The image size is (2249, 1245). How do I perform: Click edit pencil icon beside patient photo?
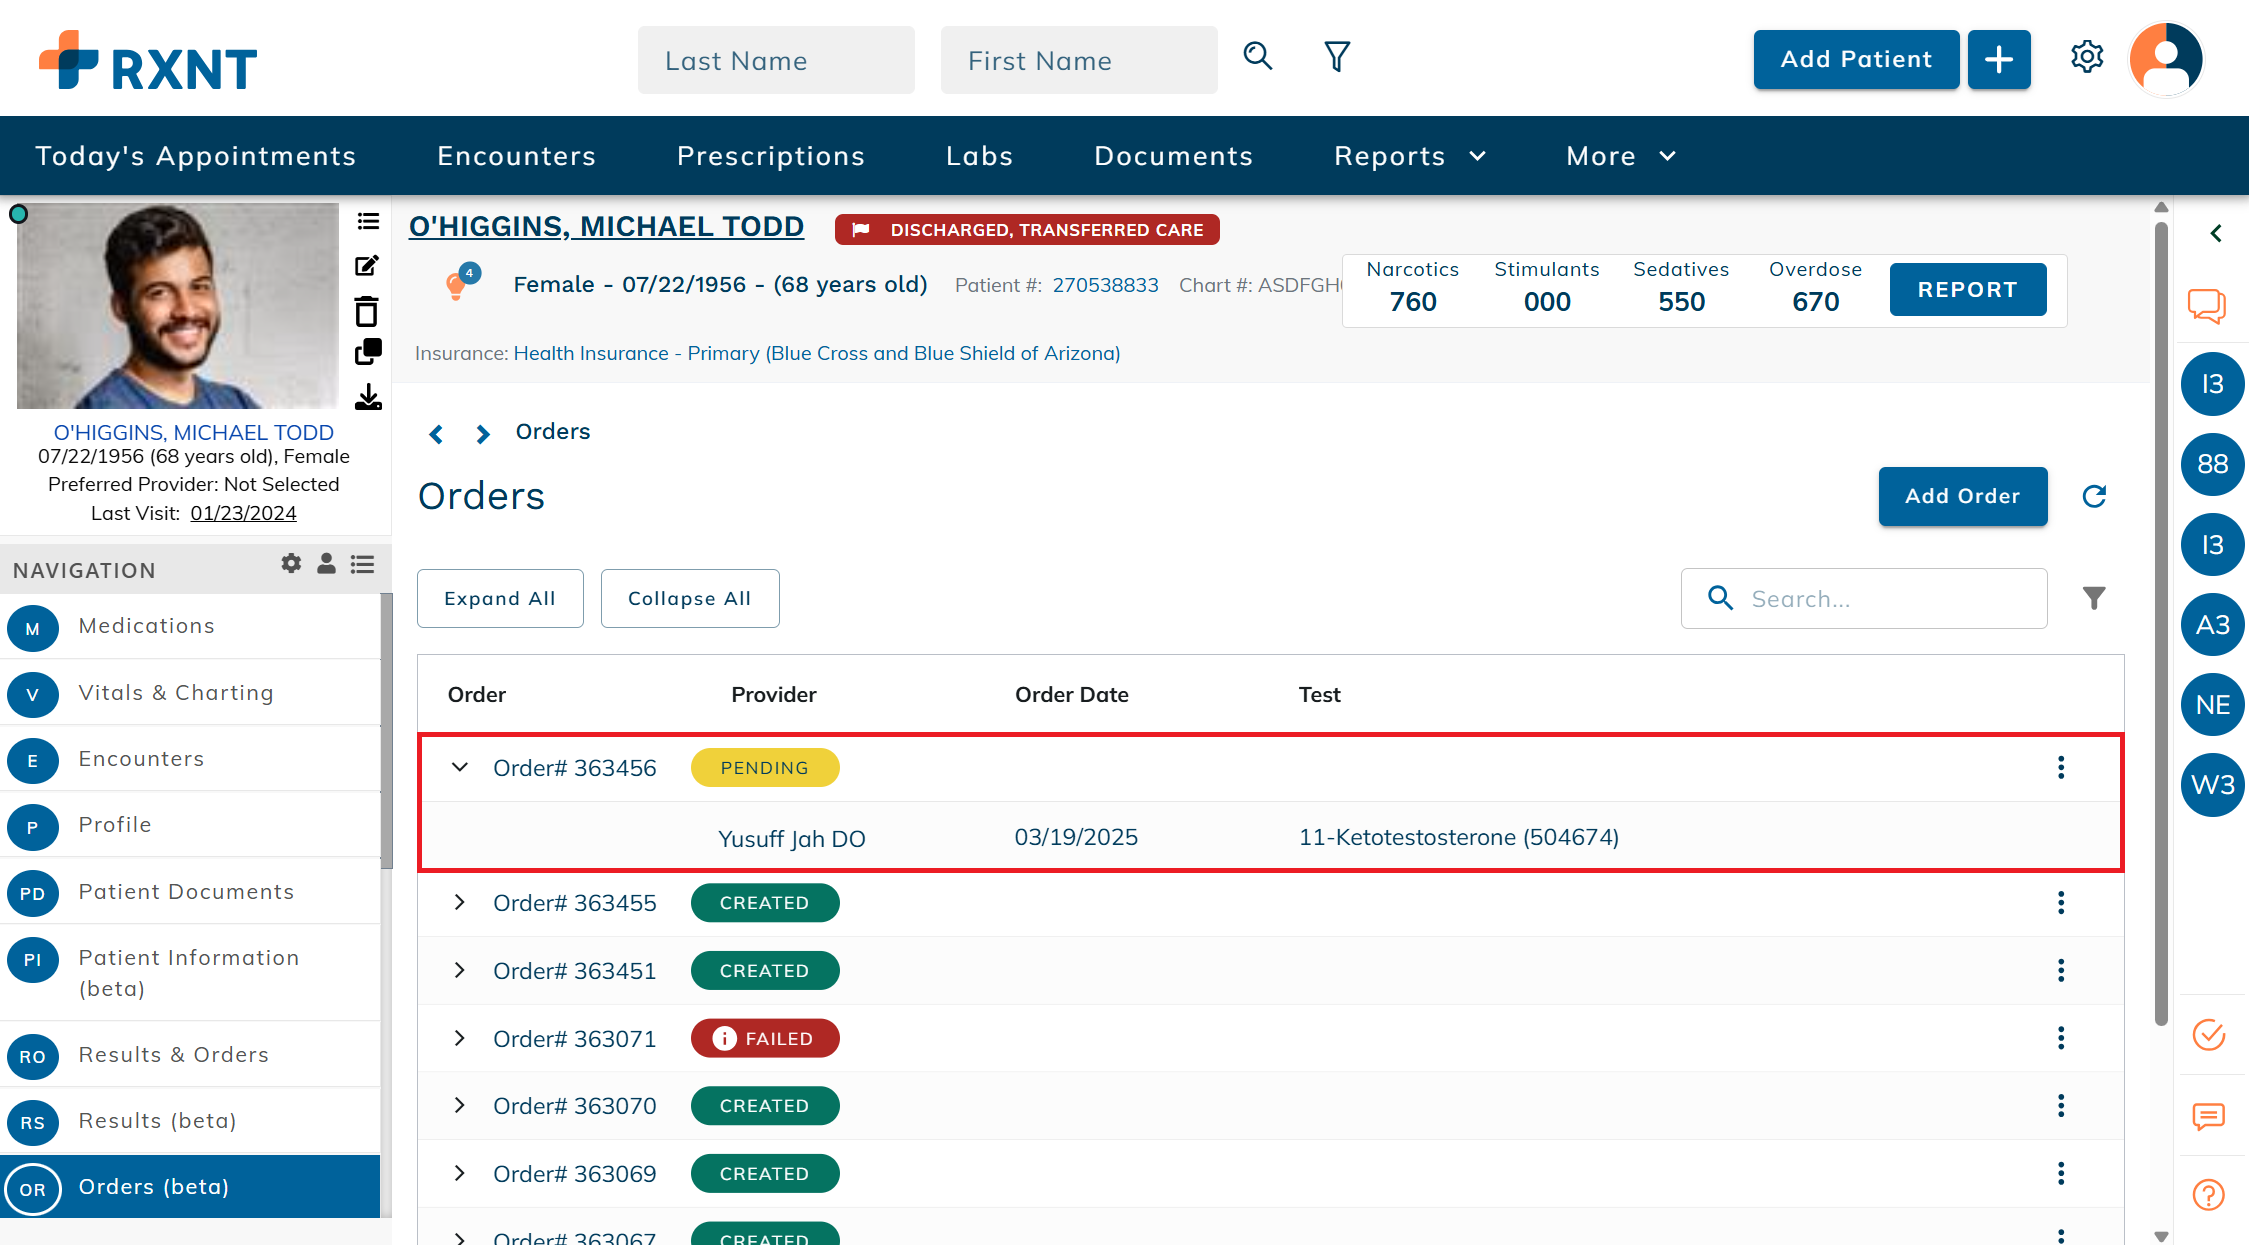(368, 266)
